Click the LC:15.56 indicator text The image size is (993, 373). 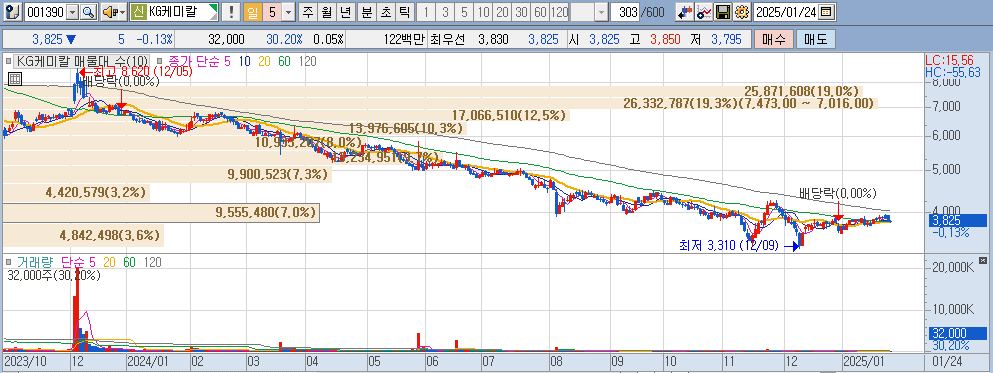coord(952,60)
